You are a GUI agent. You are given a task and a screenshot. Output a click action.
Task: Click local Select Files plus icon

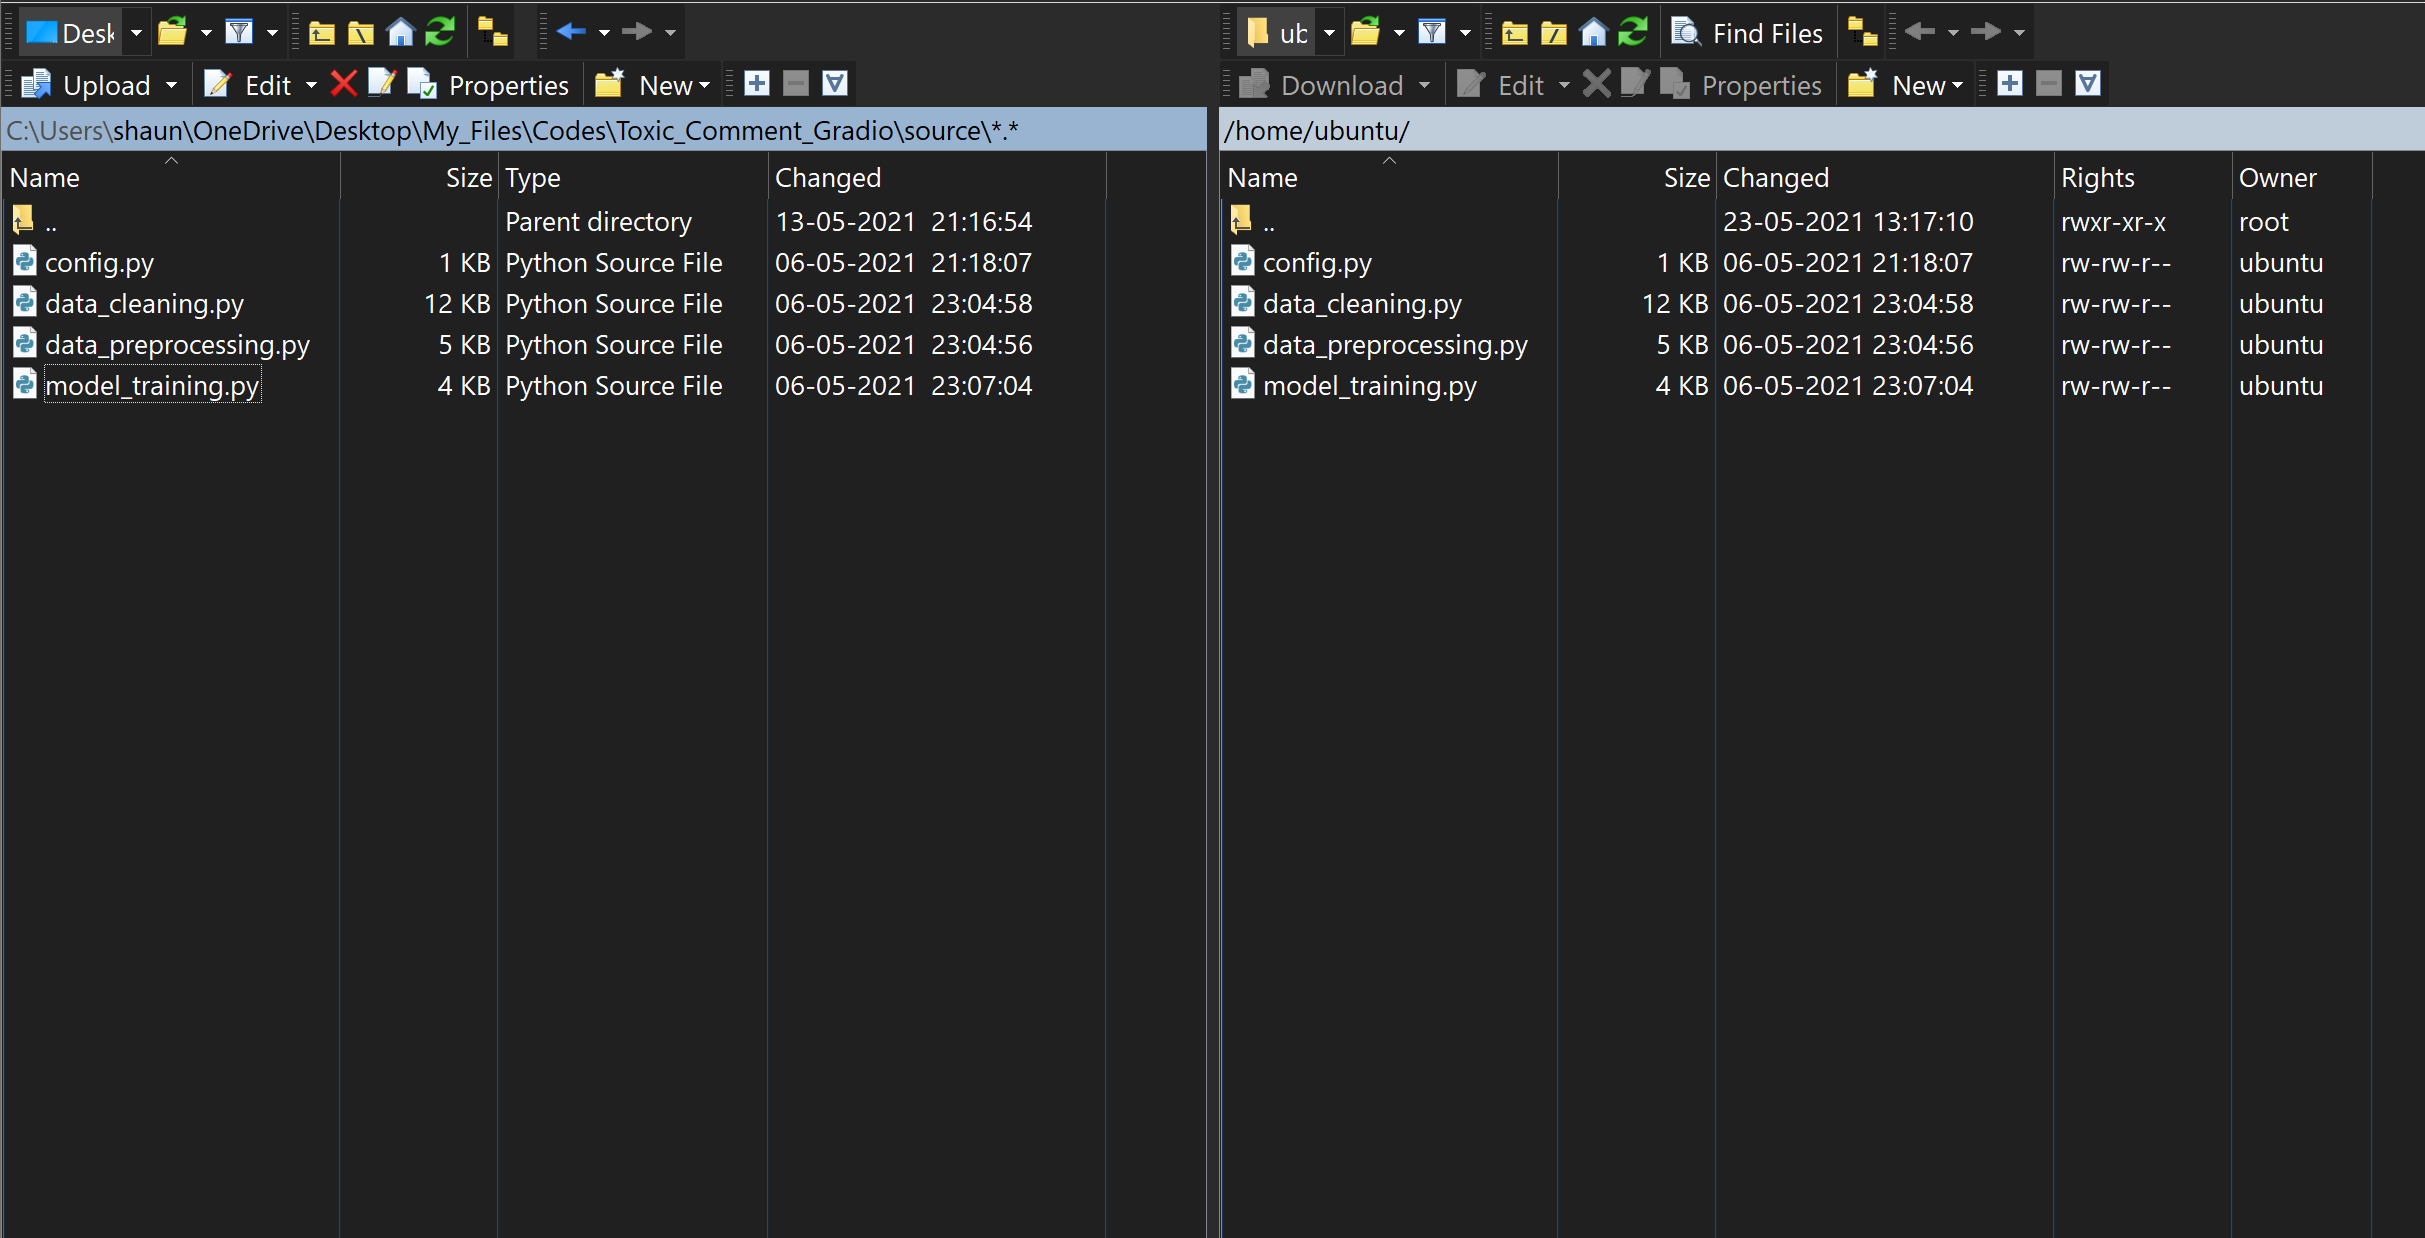point(757,84)
